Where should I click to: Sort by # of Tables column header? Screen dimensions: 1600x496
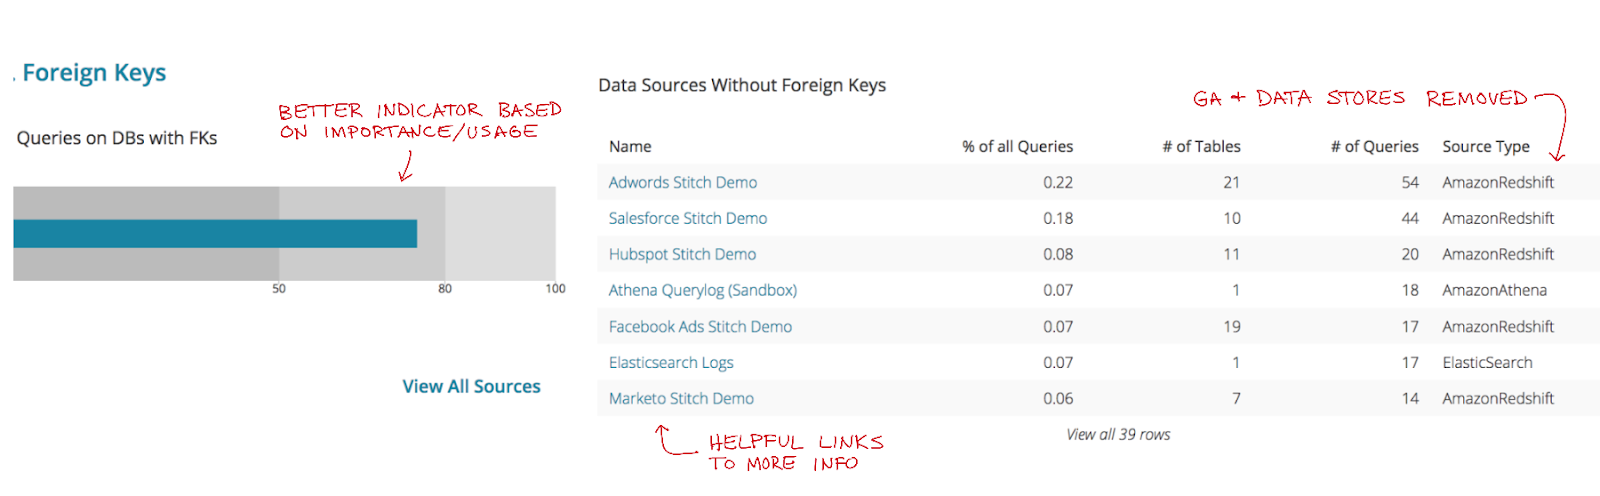(x=1201, y=146)
